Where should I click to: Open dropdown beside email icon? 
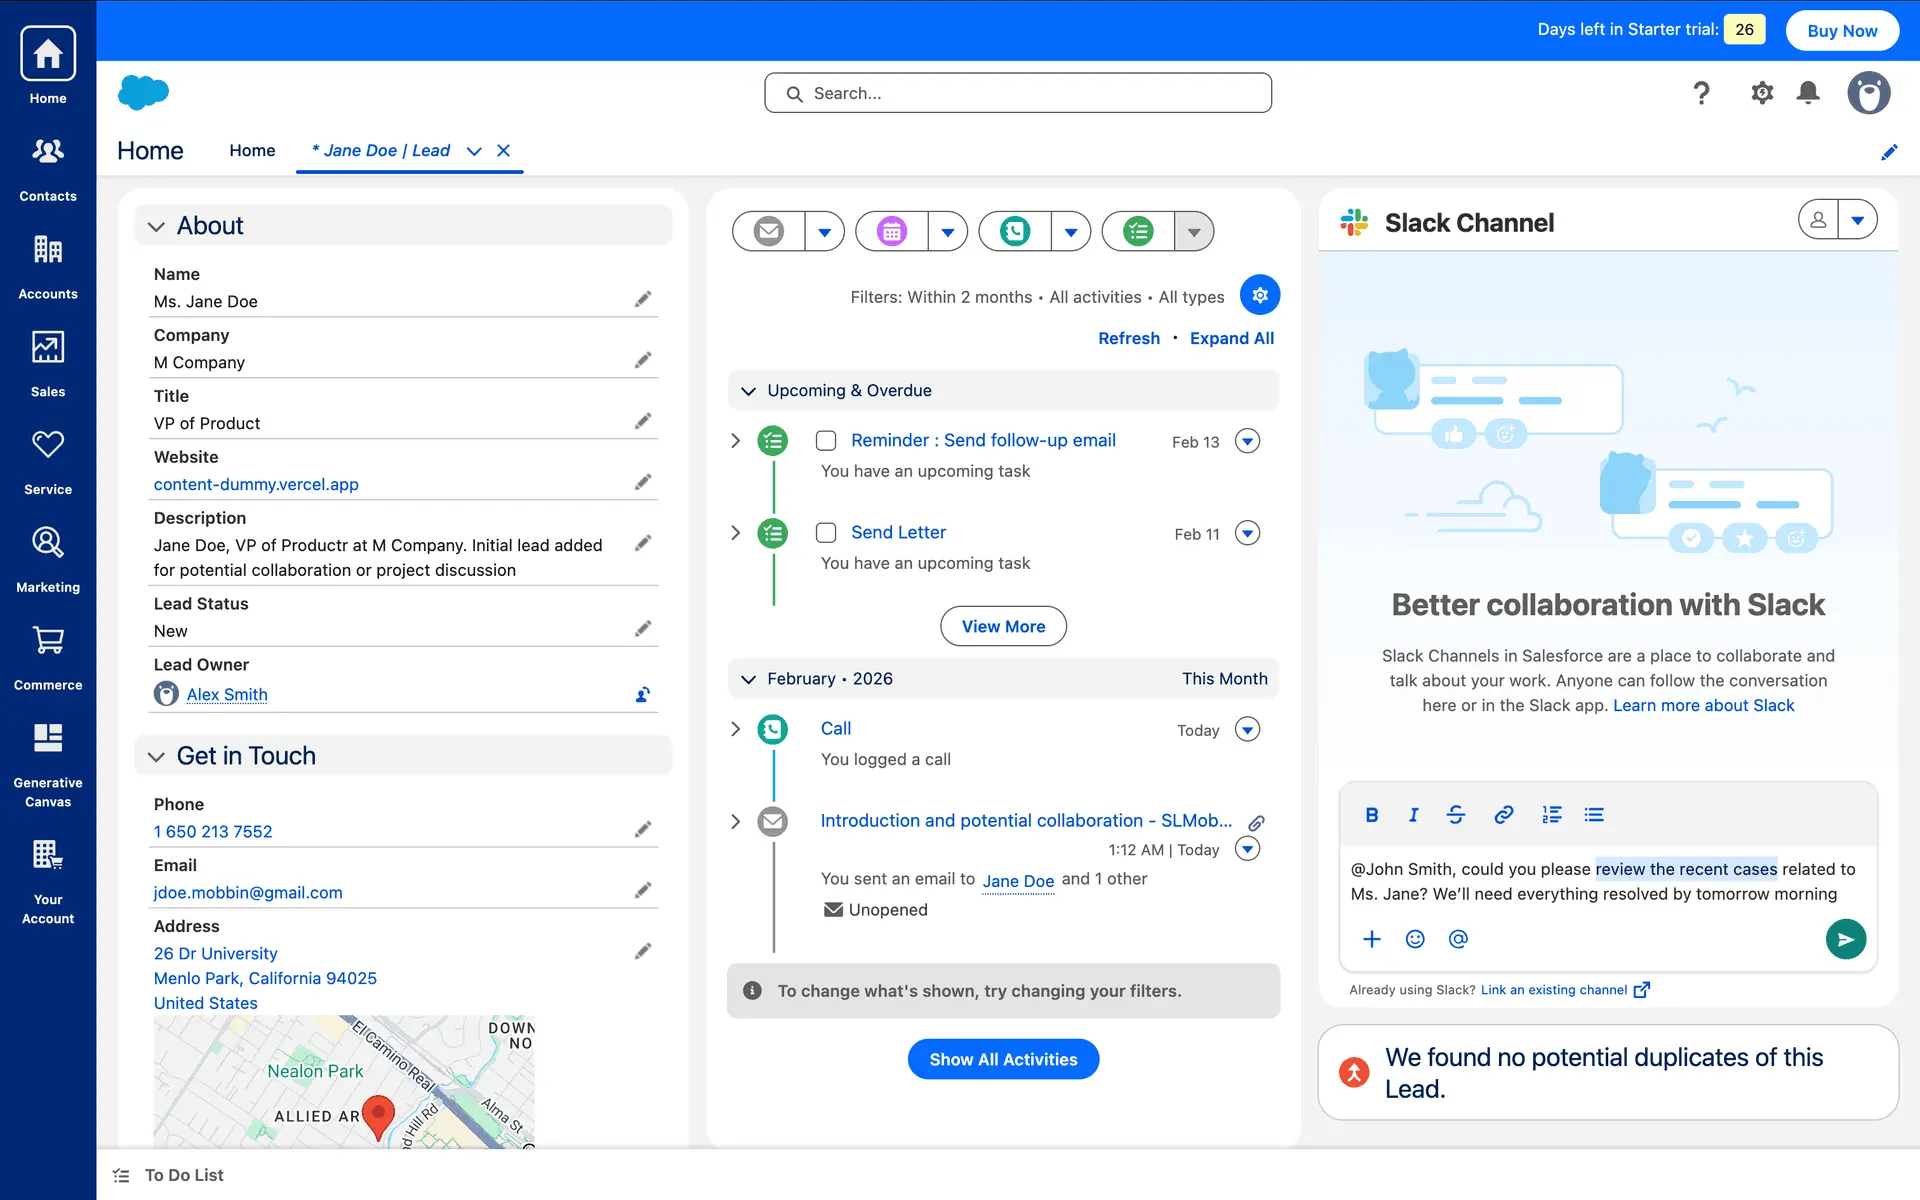(x=824, y=232)
